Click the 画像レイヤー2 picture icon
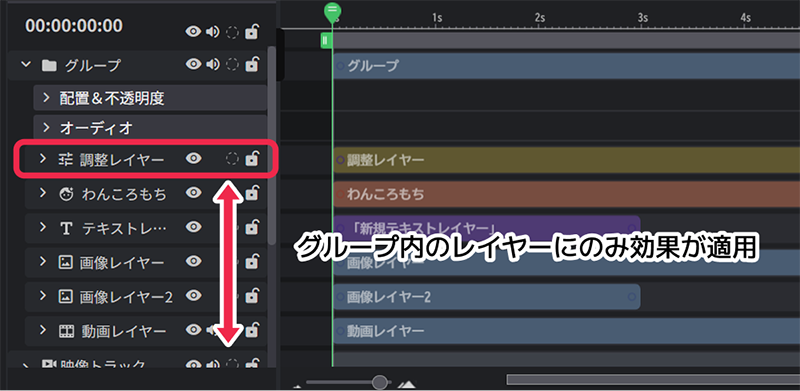Viewport: 800px width, 391px height. tap(65, 296)
